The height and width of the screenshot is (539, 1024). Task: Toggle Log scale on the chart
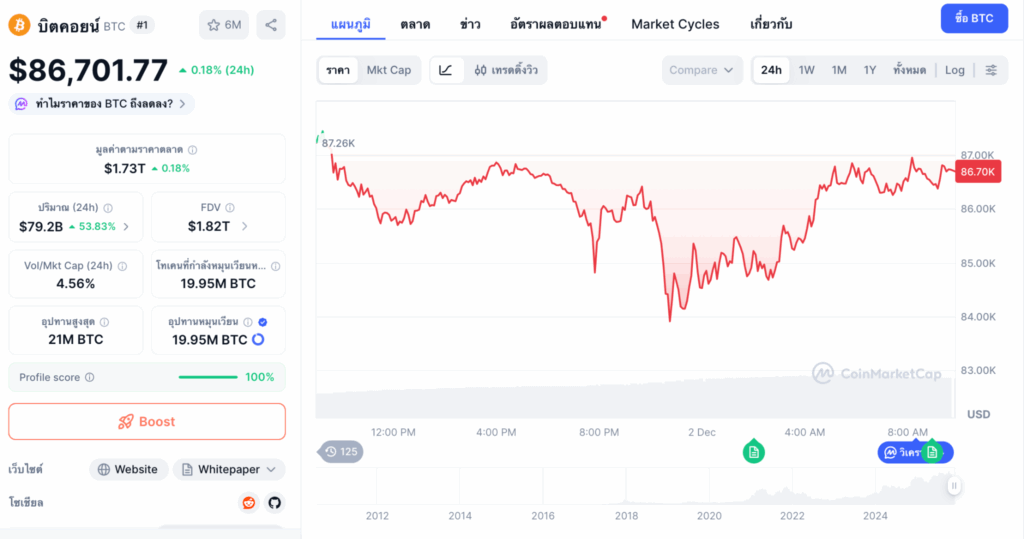point(955,70)
